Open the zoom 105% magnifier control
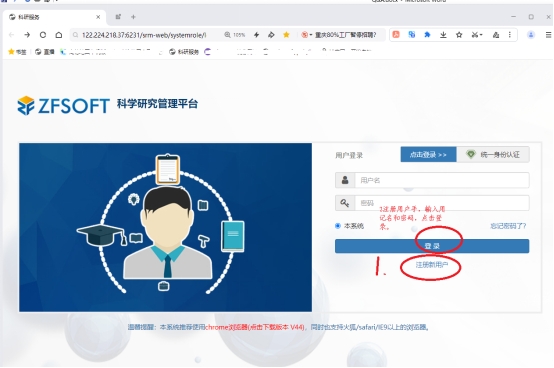 (x=235, y=35)
